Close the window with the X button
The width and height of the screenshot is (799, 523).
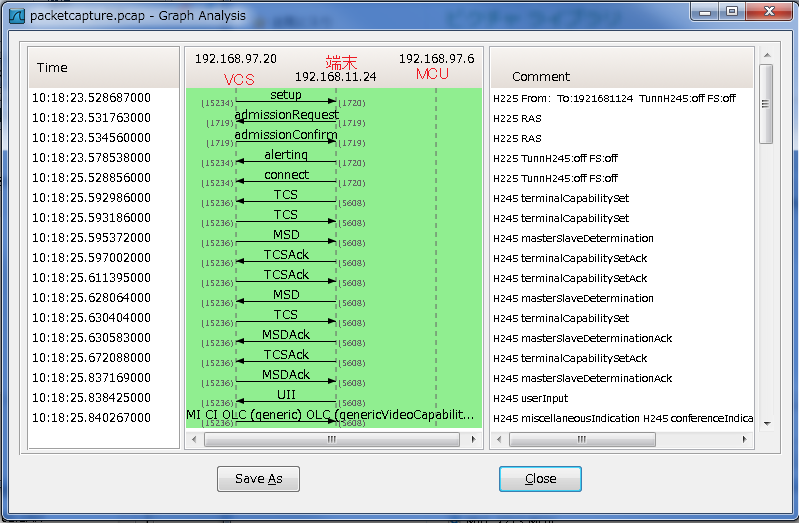pyautogui.click(x=769, y=12)
